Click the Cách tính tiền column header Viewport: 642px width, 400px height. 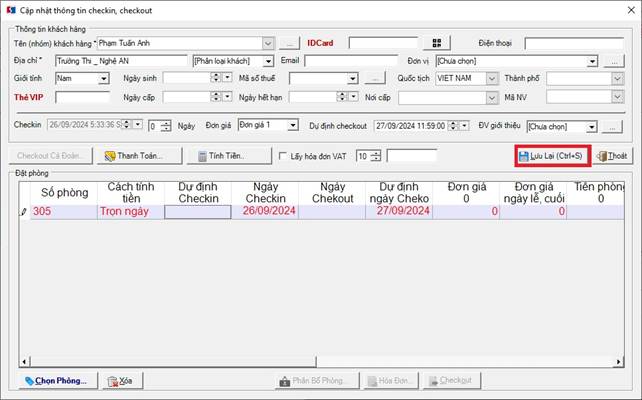point(131,192)
